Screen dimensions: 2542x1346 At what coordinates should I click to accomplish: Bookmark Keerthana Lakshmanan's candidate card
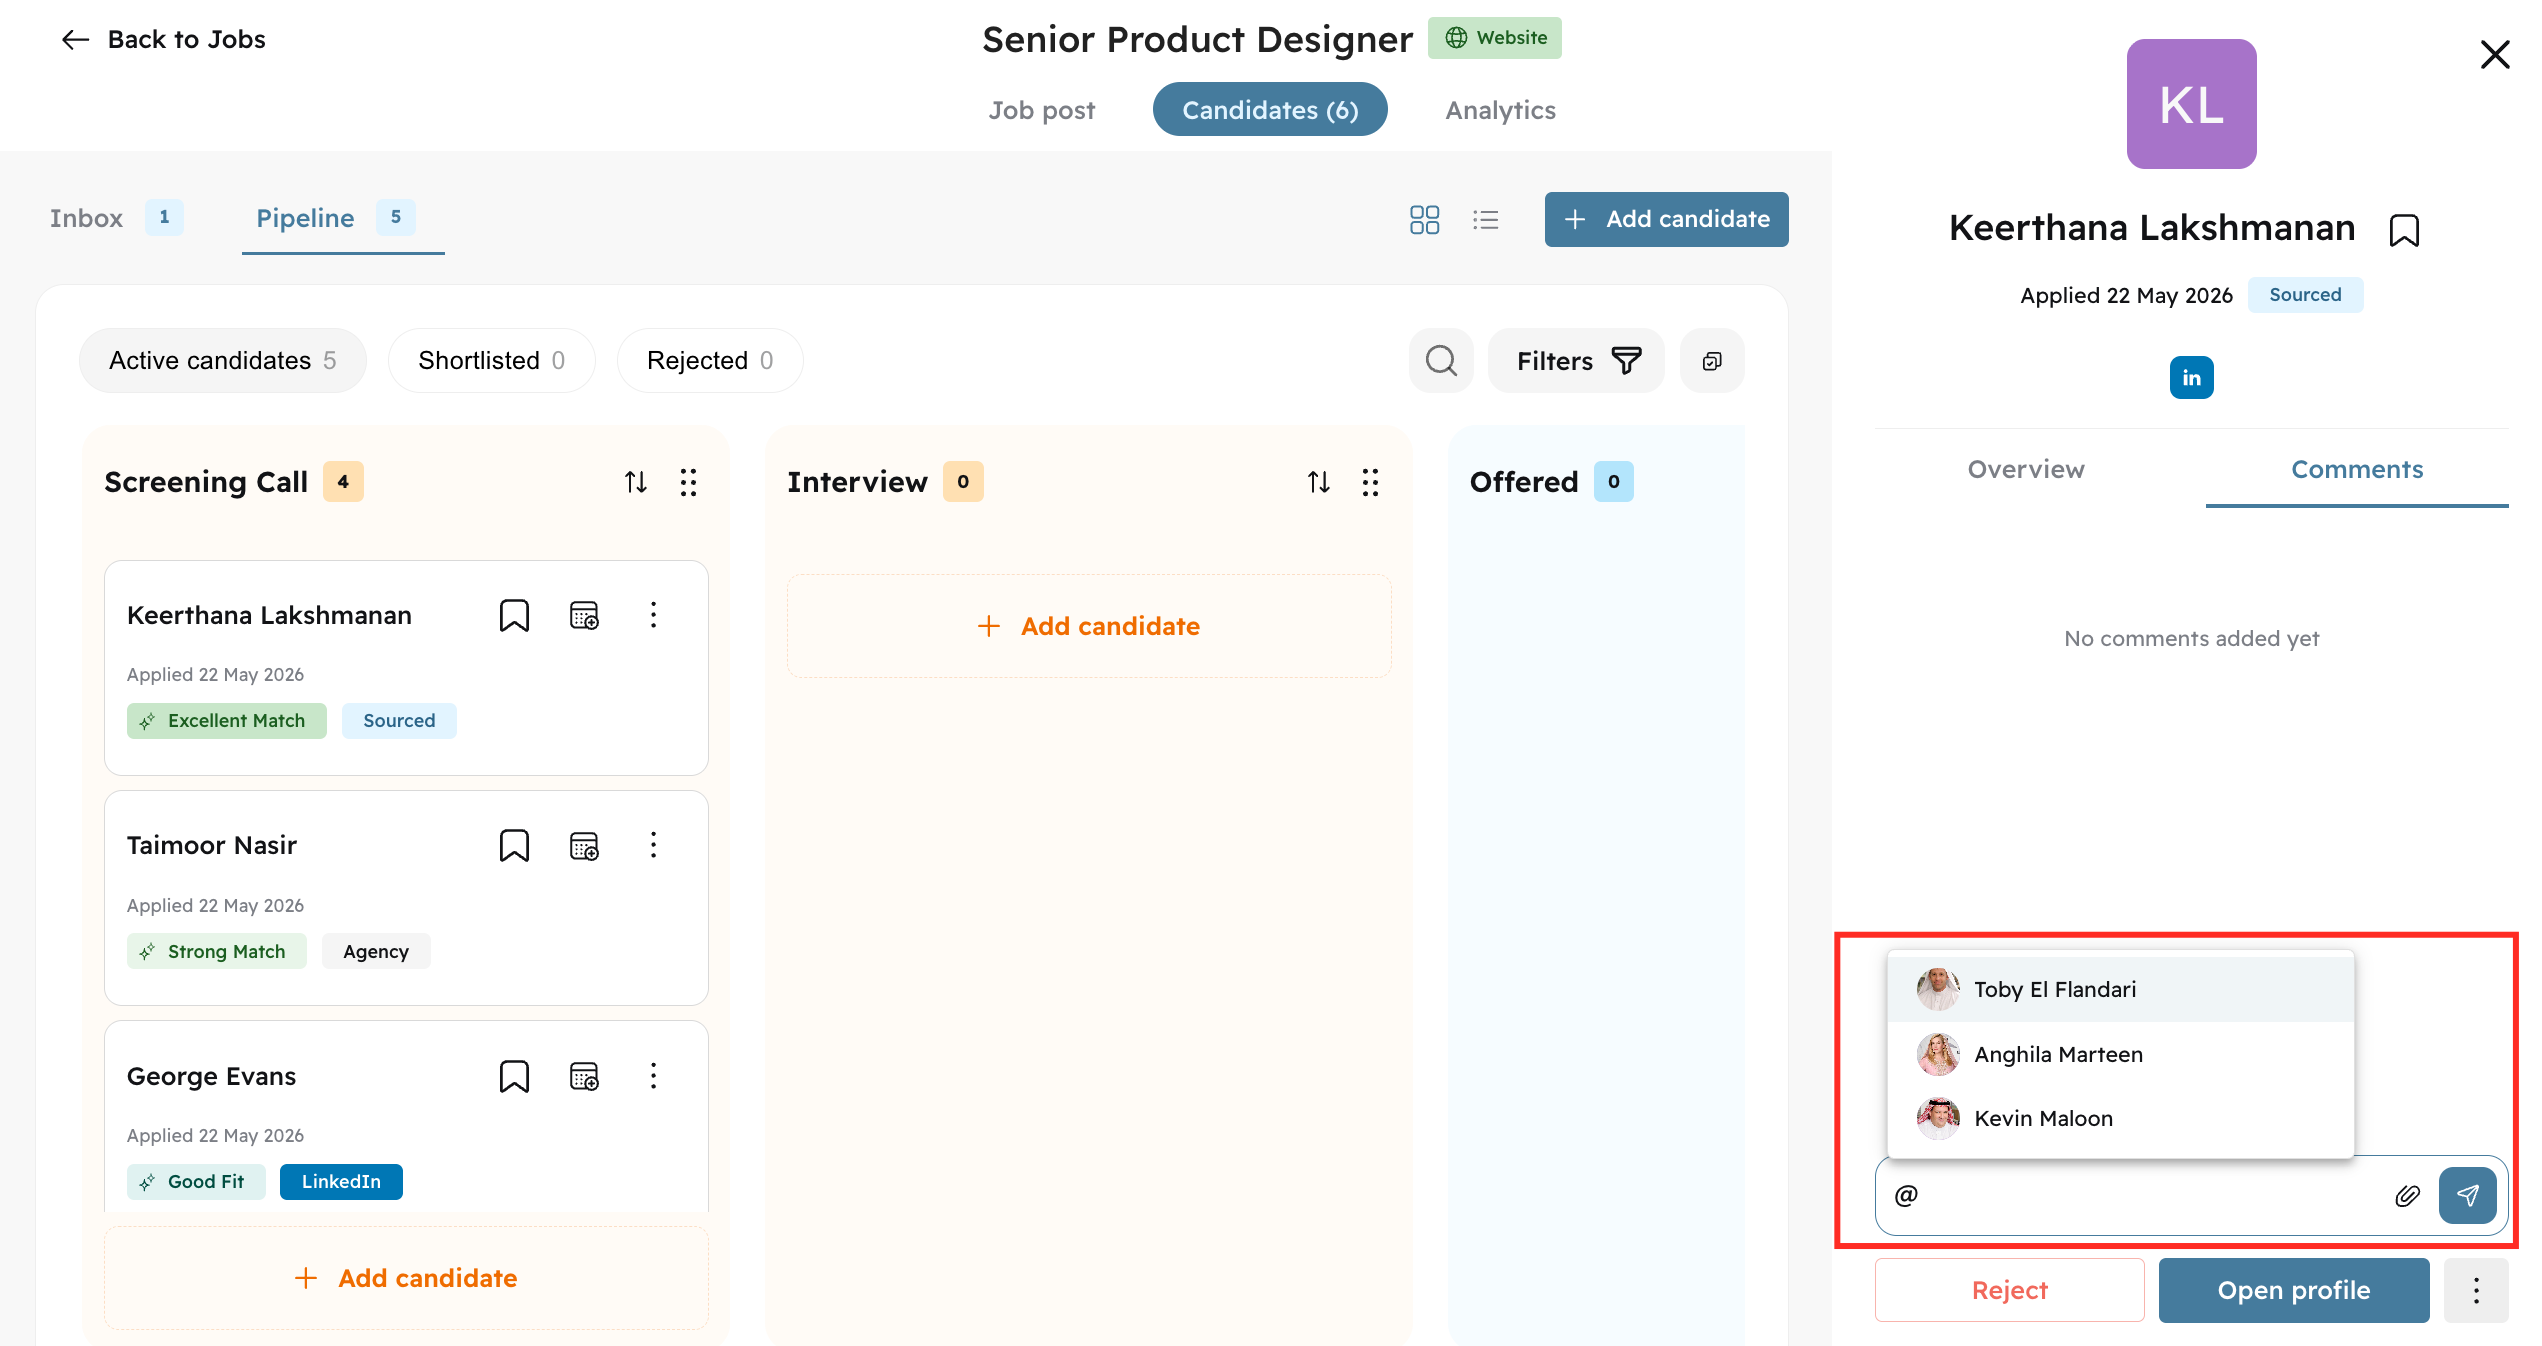coord(514,615)
